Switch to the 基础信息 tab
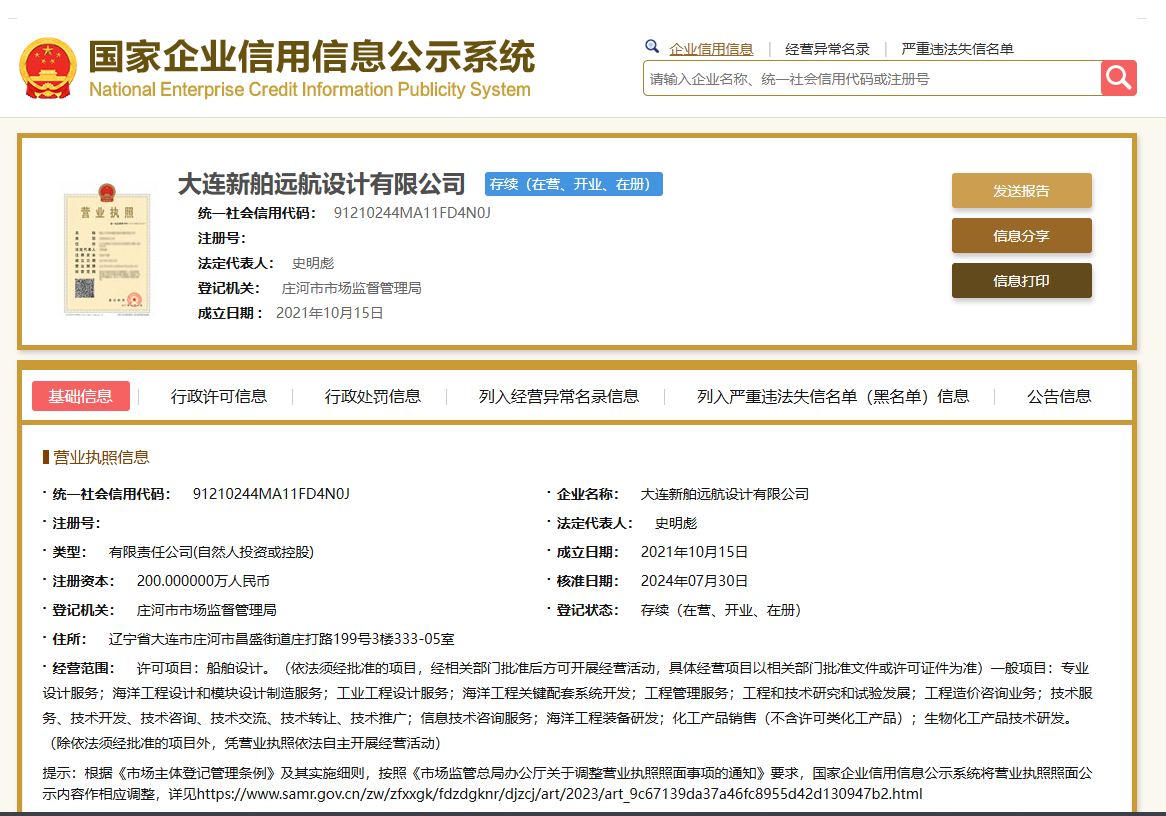The height and width of the screenshot is (816, 1166). (81, 396)
